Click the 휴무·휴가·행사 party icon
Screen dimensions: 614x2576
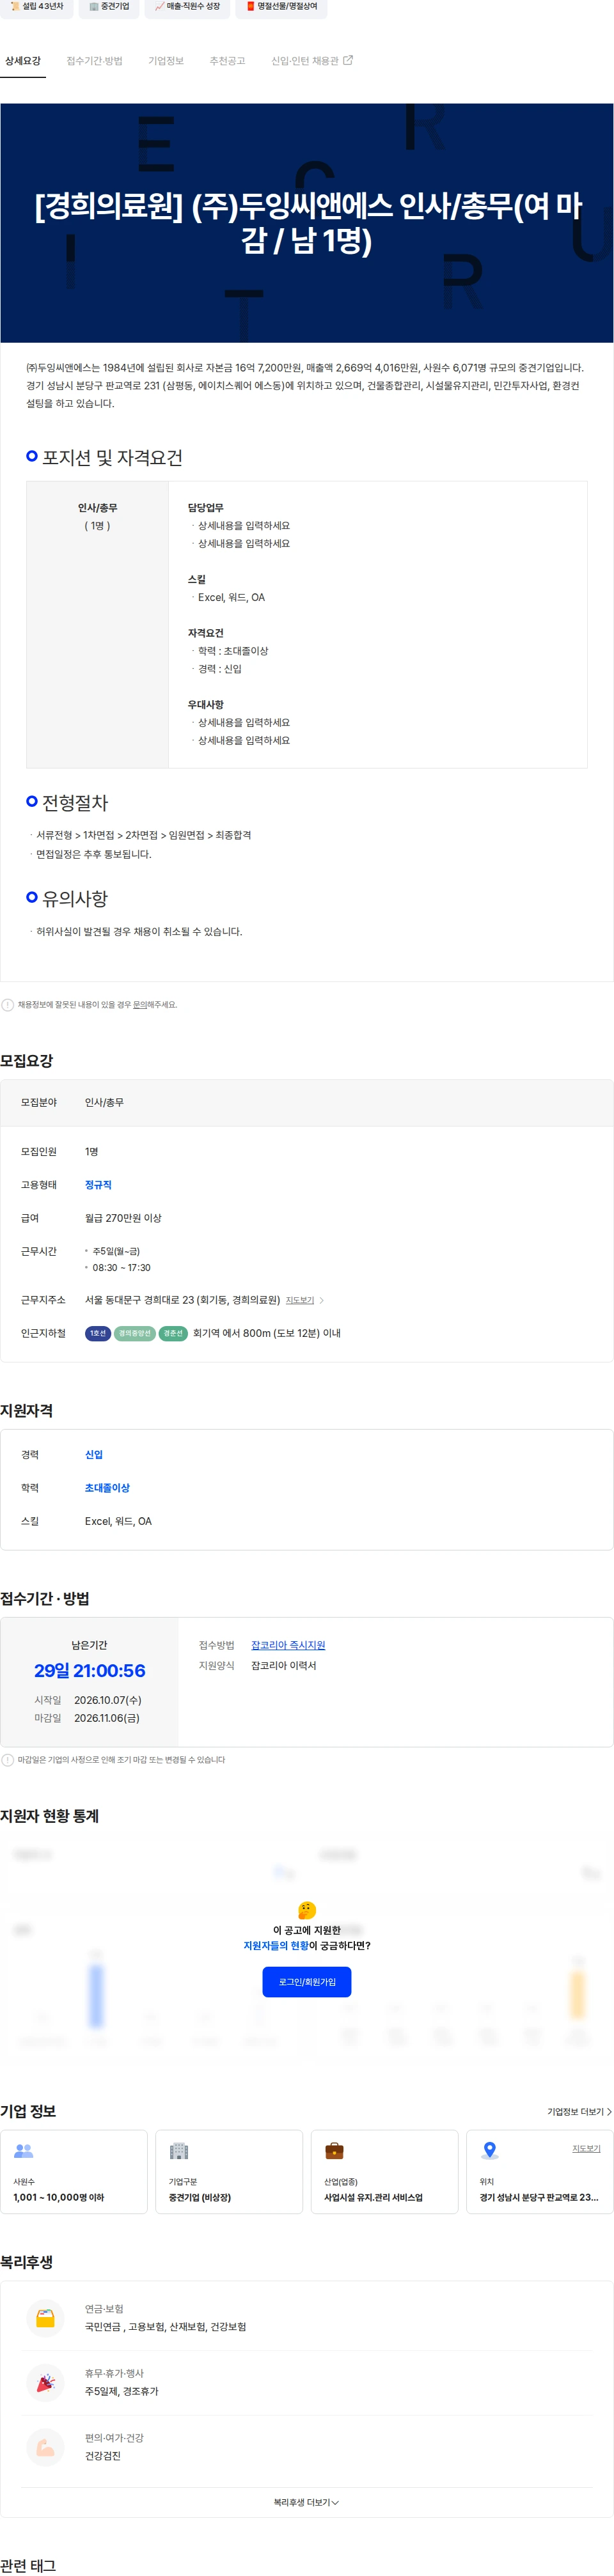click(x=45, y=2382)
